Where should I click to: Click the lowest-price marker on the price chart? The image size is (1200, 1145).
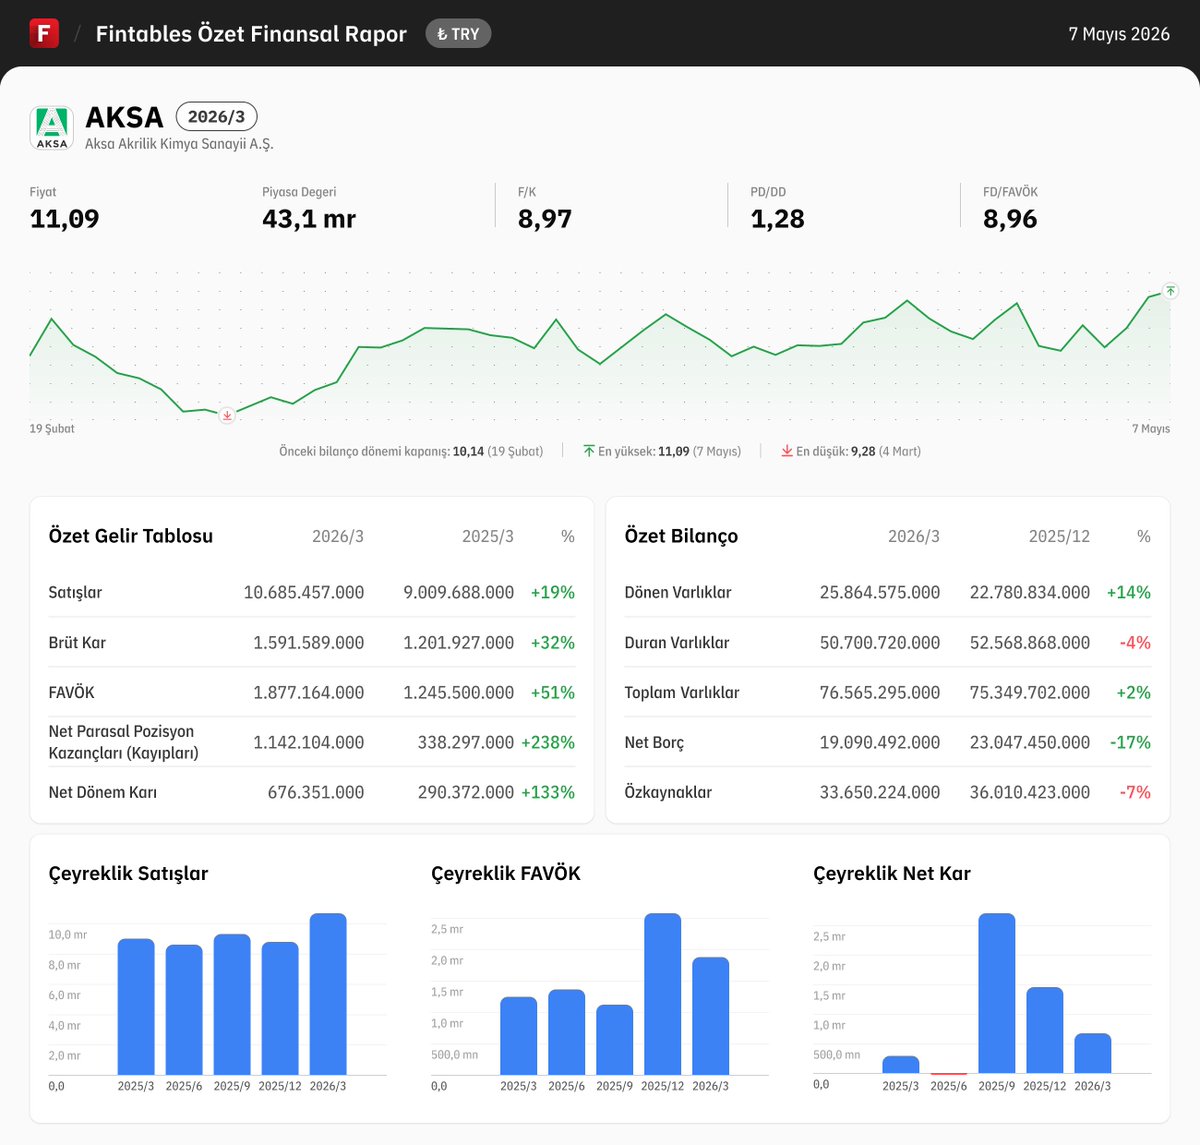(x=227, y=415)
